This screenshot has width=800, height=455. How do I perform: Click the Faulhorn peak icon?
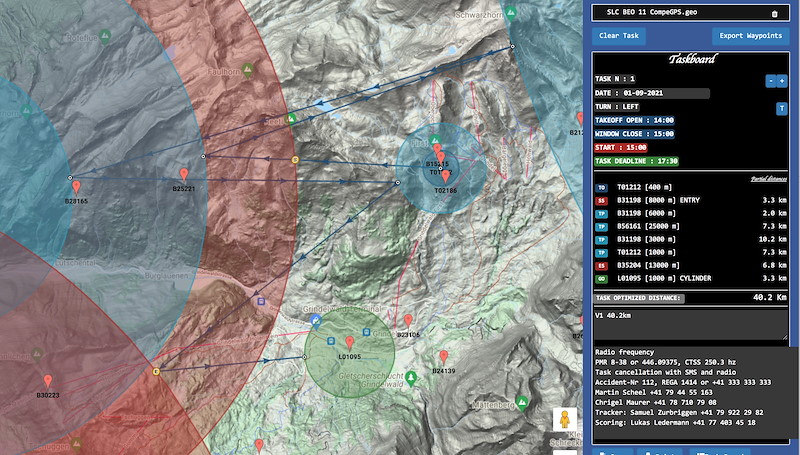point(247,68)
